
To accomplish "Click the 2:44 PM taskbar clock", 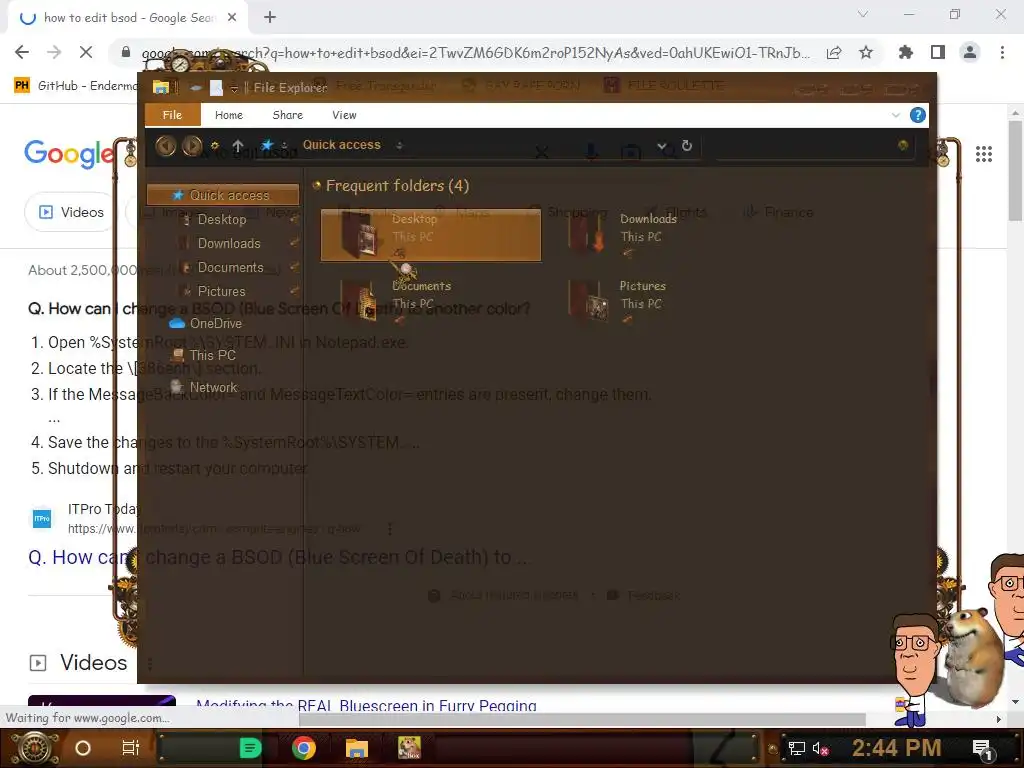I will [896, 748].
